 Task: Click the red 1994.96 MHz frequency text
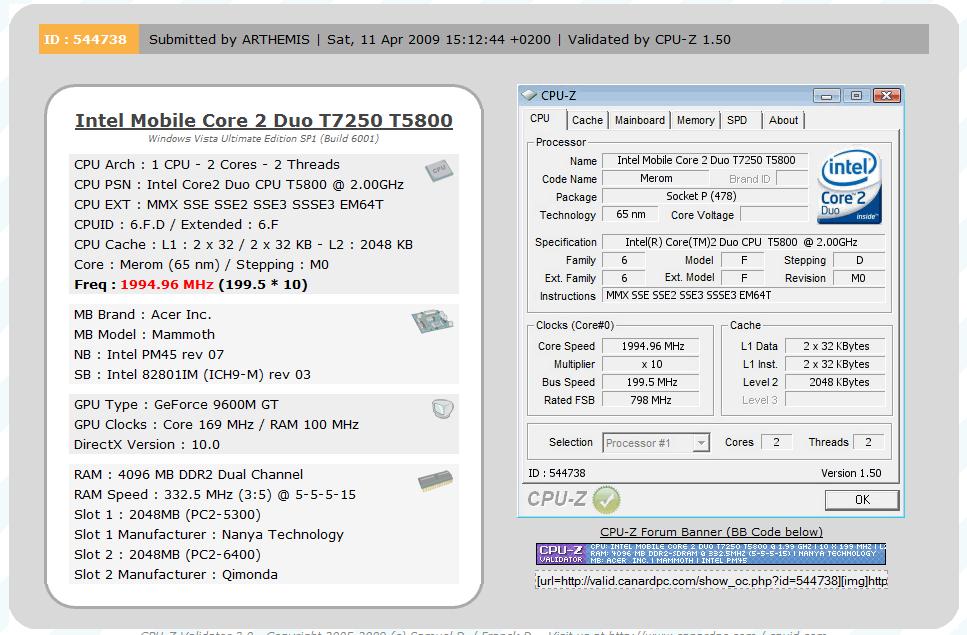167,284
